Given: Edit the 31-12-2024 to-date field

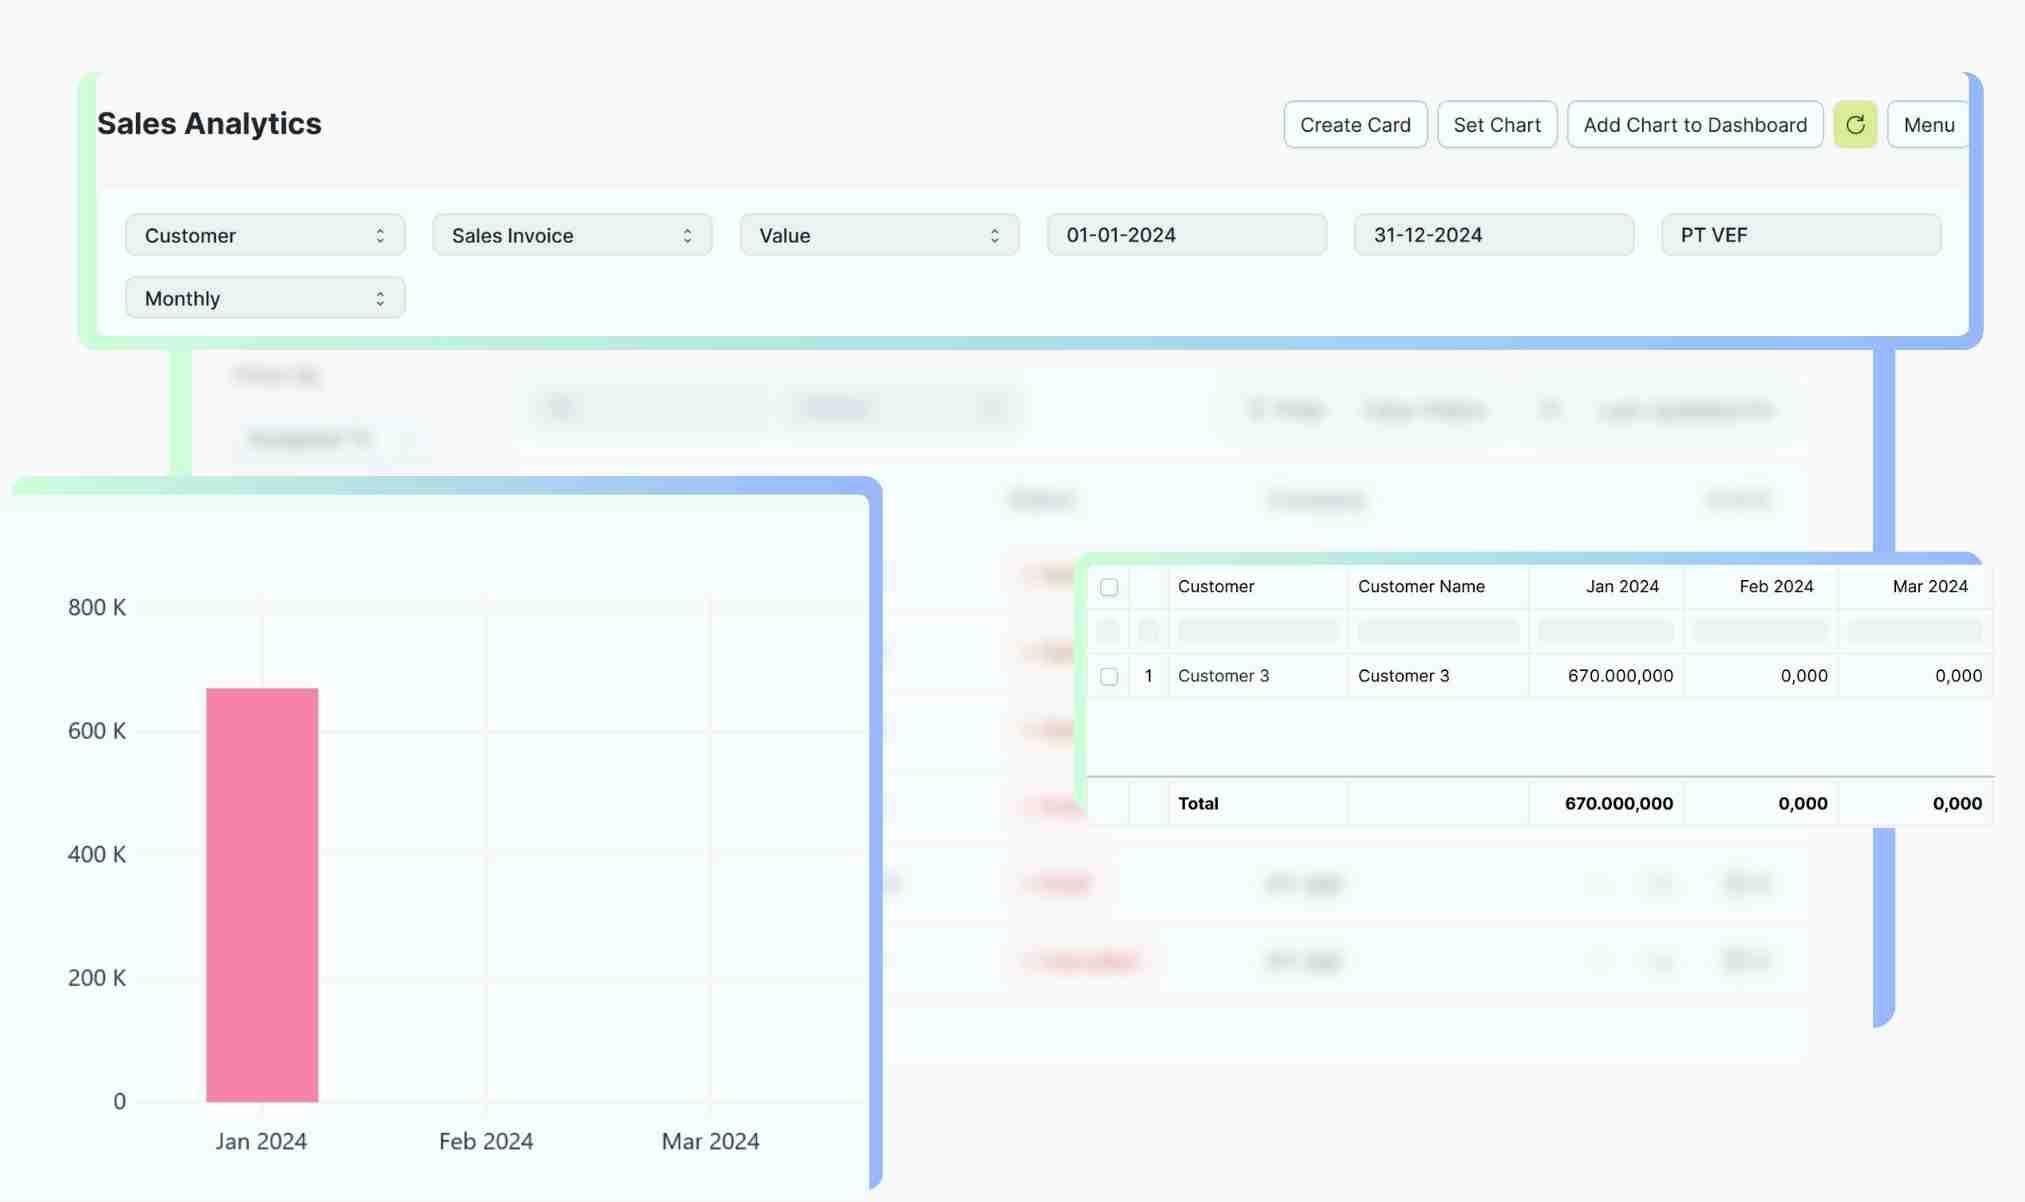Looking at the screenshot, I should pyautogui.click(x=1493, y=235).
